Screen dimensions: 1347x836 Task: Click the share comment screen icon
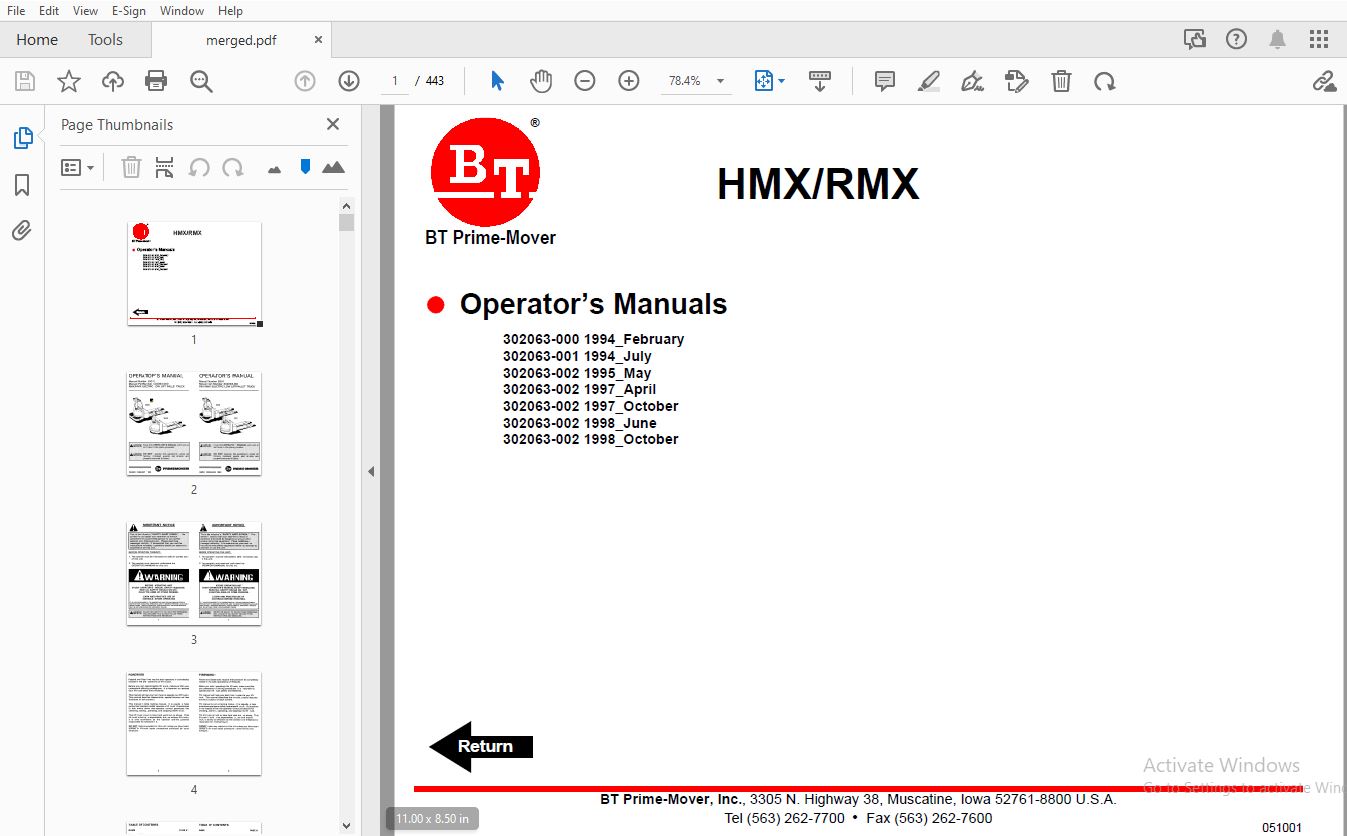[1194, 39]
